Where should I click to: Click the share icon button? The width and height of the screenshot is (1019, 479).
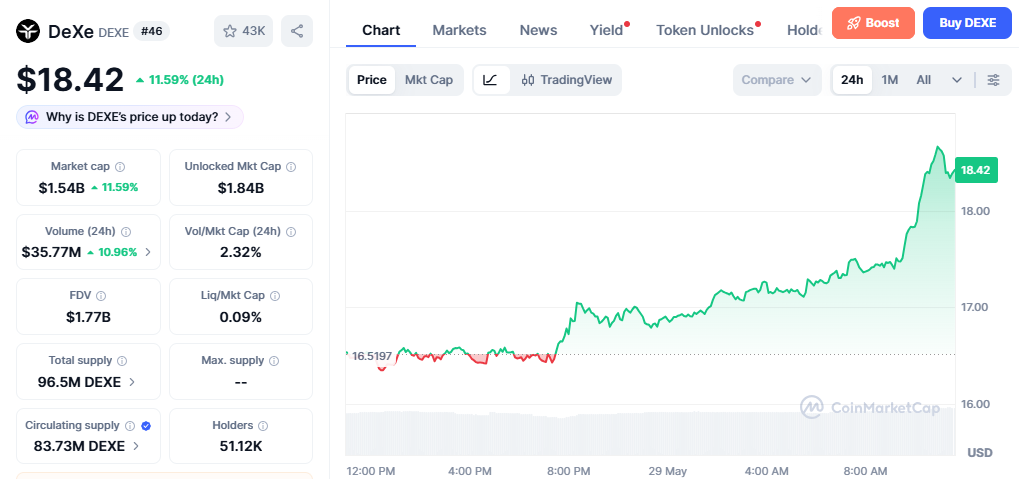pyautogui.click(x=297, y=31)
